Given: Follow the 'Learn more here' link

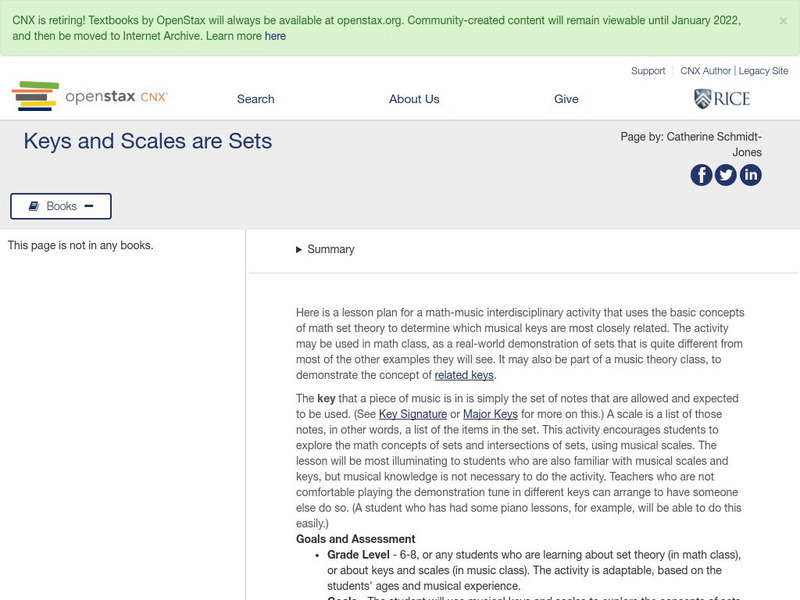Looking at the screenshot, I should point(275,36).
